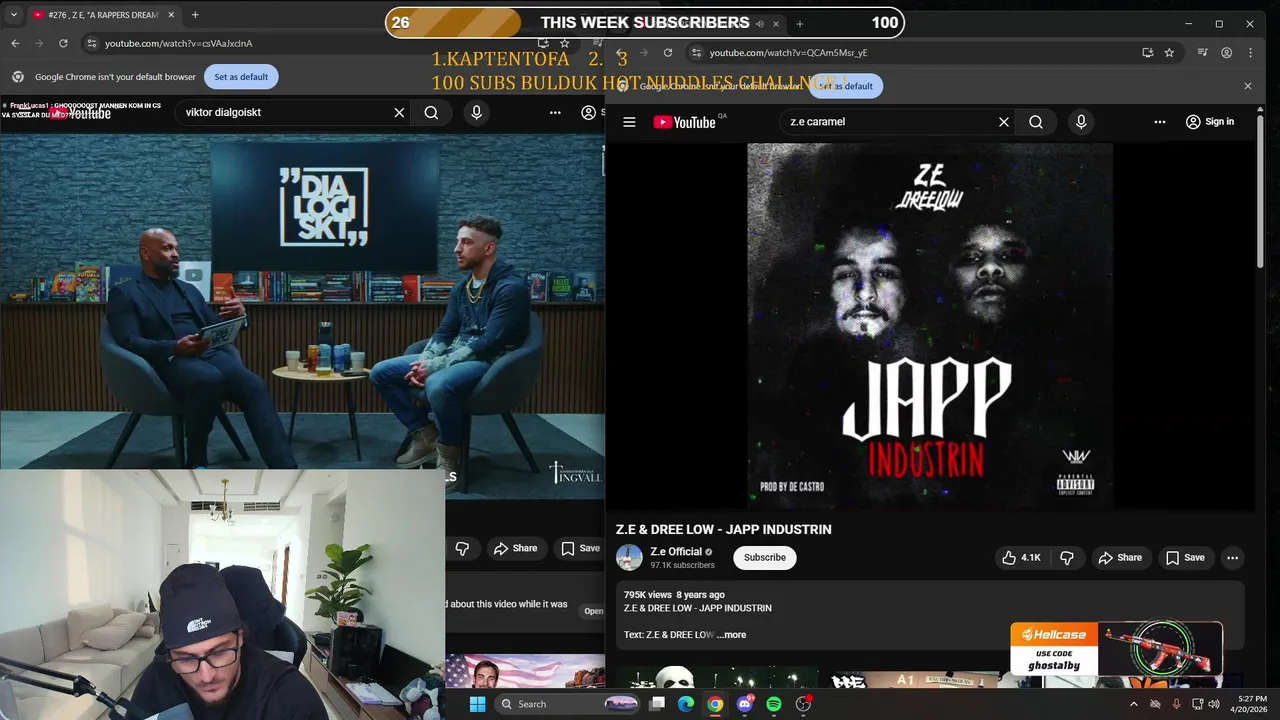The image size is (1280, 720).
Task: Open YouTube hamburger guide menu
Action: pos(629,122)
